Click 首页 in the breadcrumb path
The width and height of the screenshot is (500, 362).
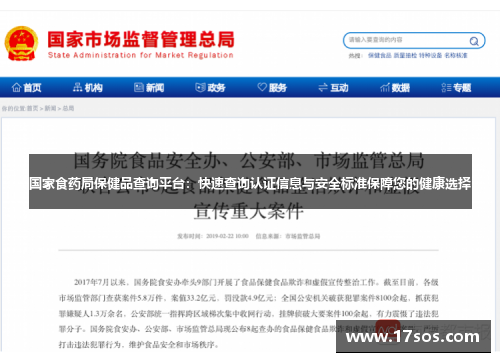(32, 108)
